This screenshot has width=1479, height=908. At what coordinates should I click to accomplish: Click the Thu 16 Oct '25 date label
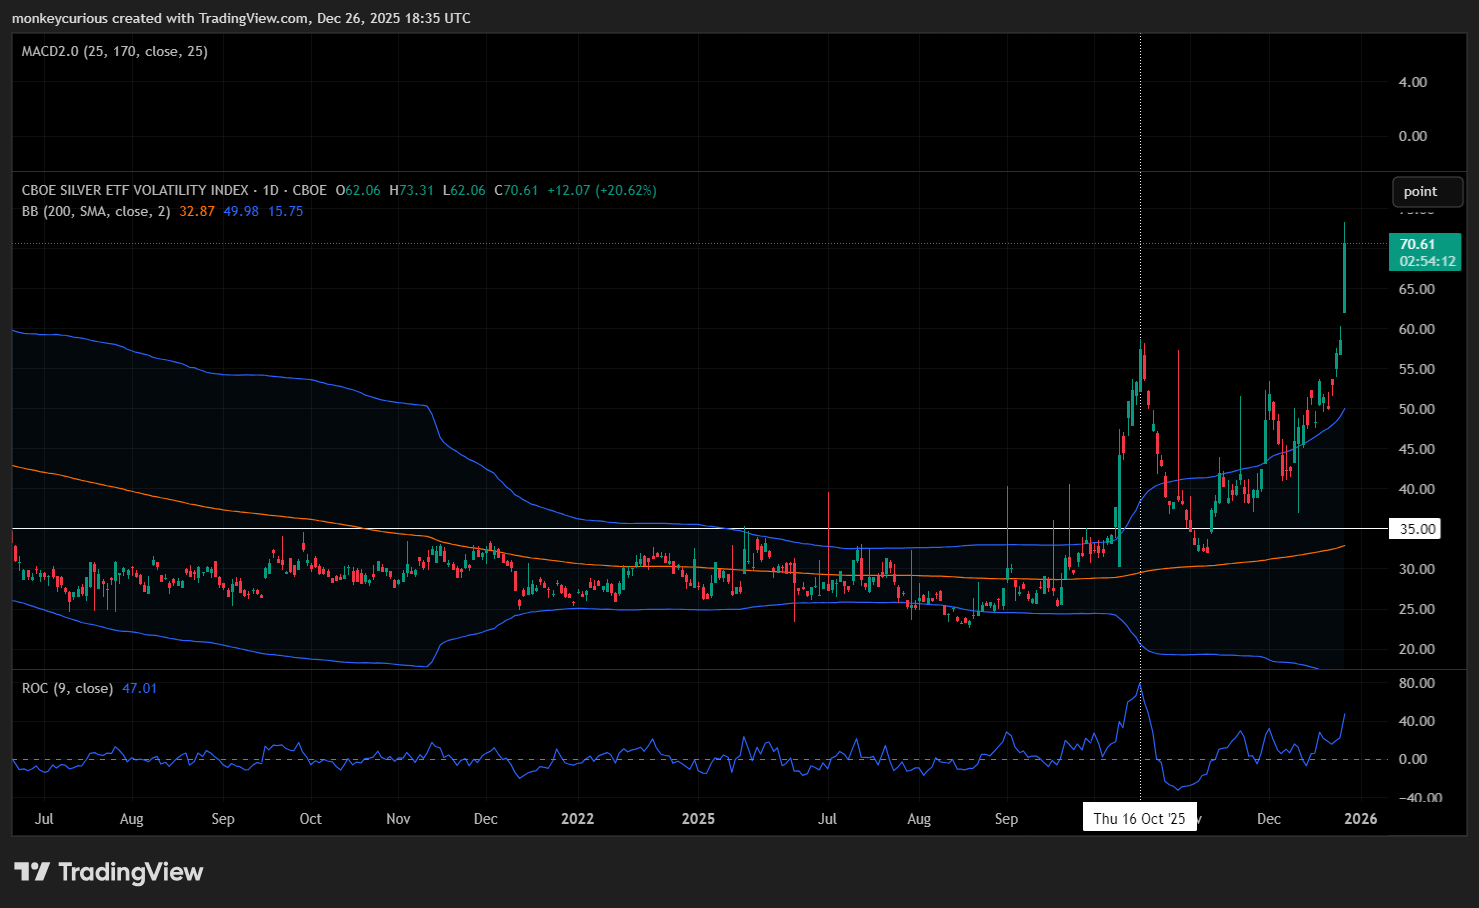click(1139, 818)
